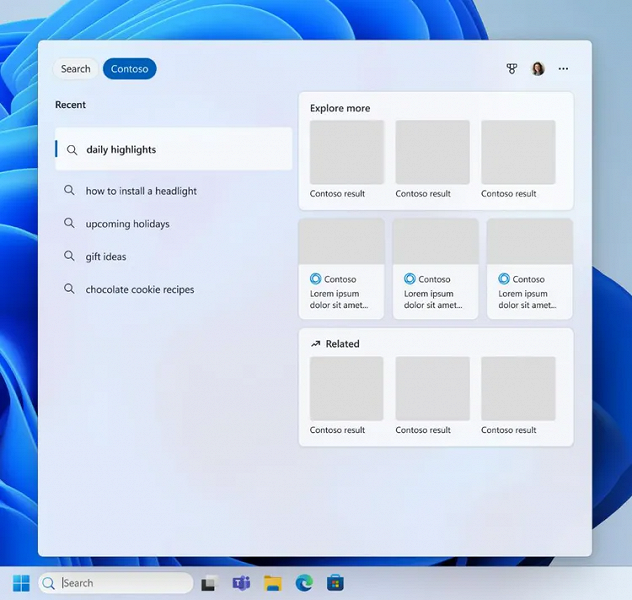Launch Microsoft Edge from the taskbar
This screenshot has height=600, width=632.
click(x=304, y=583)
